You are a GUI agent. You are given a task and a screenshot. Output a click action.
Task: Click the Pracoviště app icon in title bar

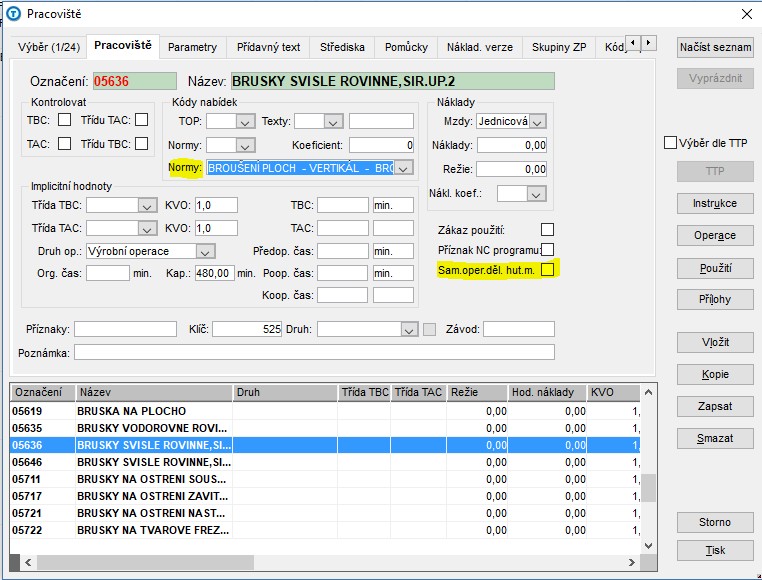click(13, 14)
